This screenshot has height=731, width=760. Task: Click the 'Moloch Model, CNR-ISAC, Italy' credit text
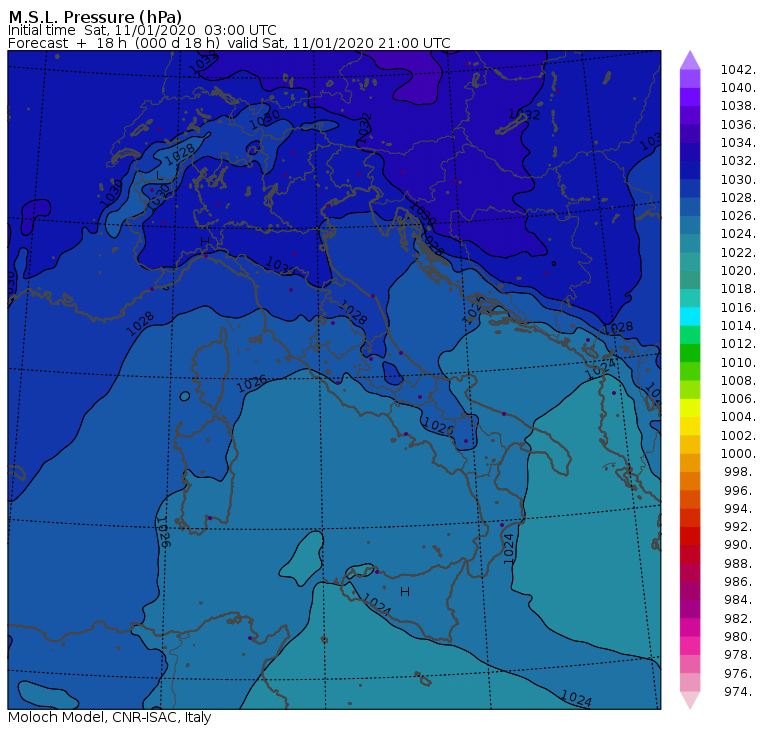pos(110,717)
